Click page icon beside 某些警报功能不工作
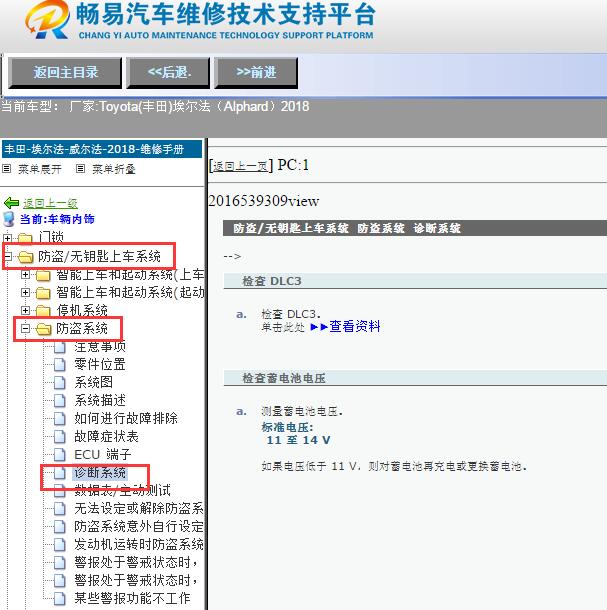 point(60,598)
